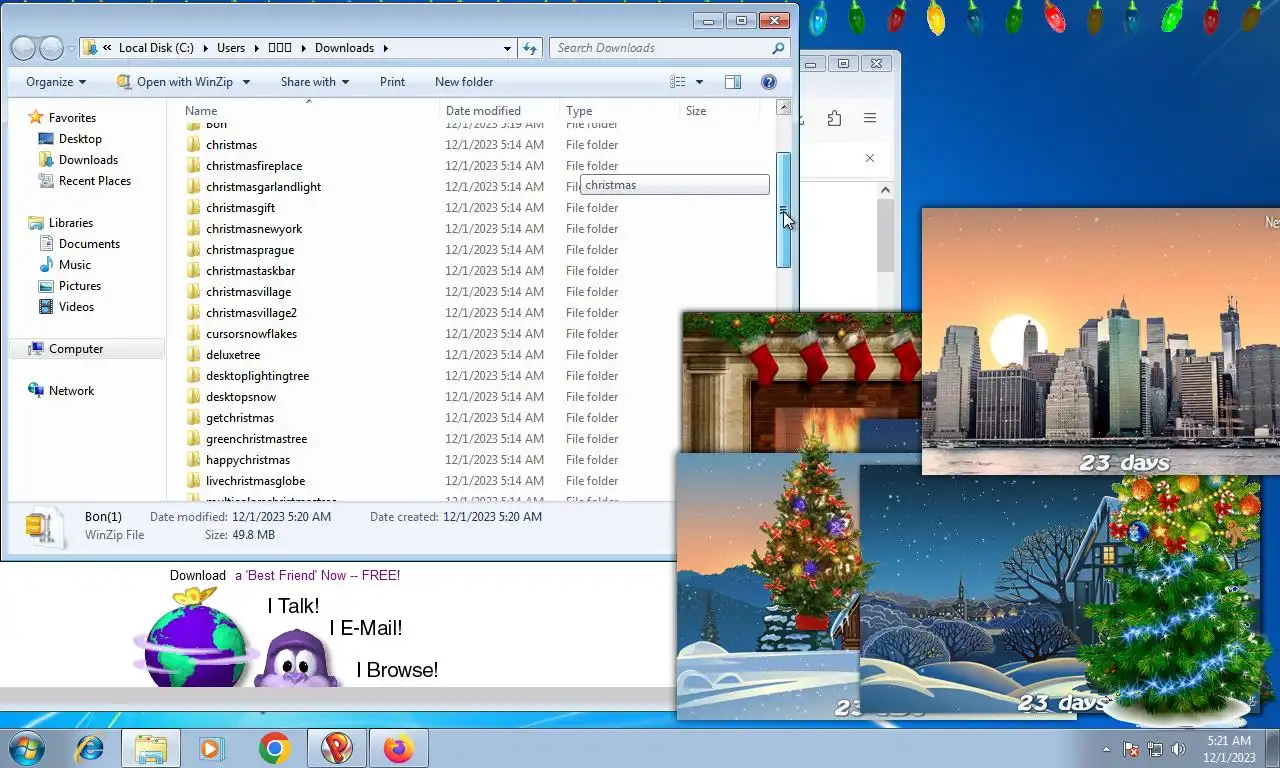Open the browser hamburger menu
1280x768 pixels.
[870, 118]
